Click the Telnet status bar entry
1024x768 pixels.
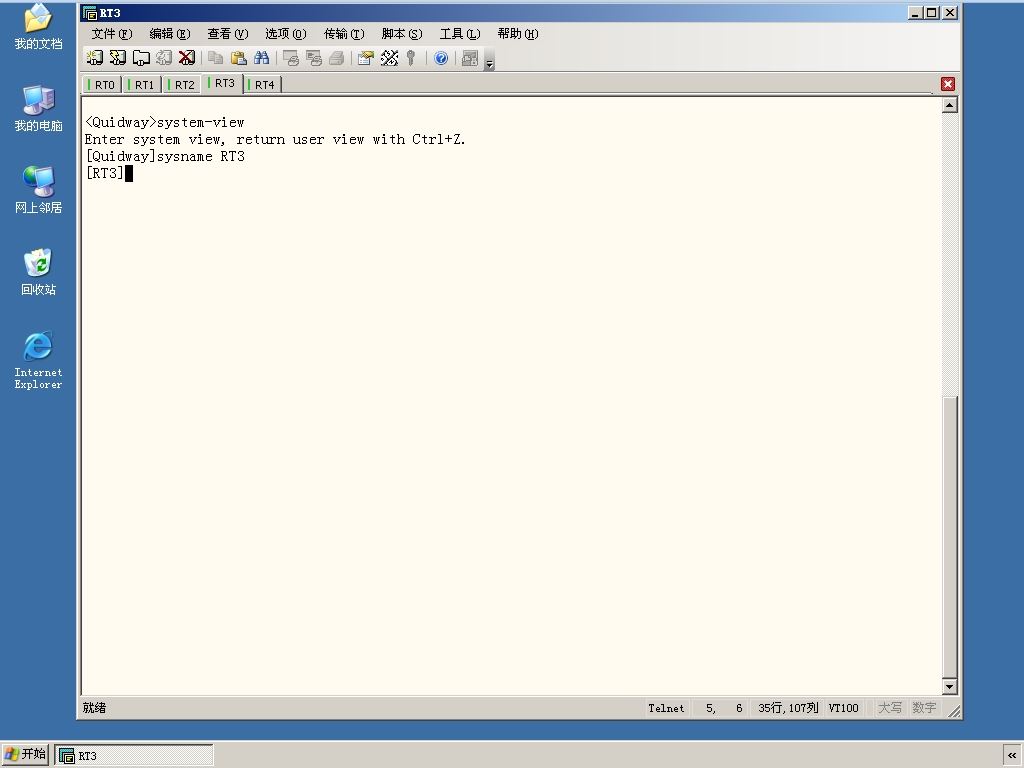pyautogui.click(x=666, y=708)
